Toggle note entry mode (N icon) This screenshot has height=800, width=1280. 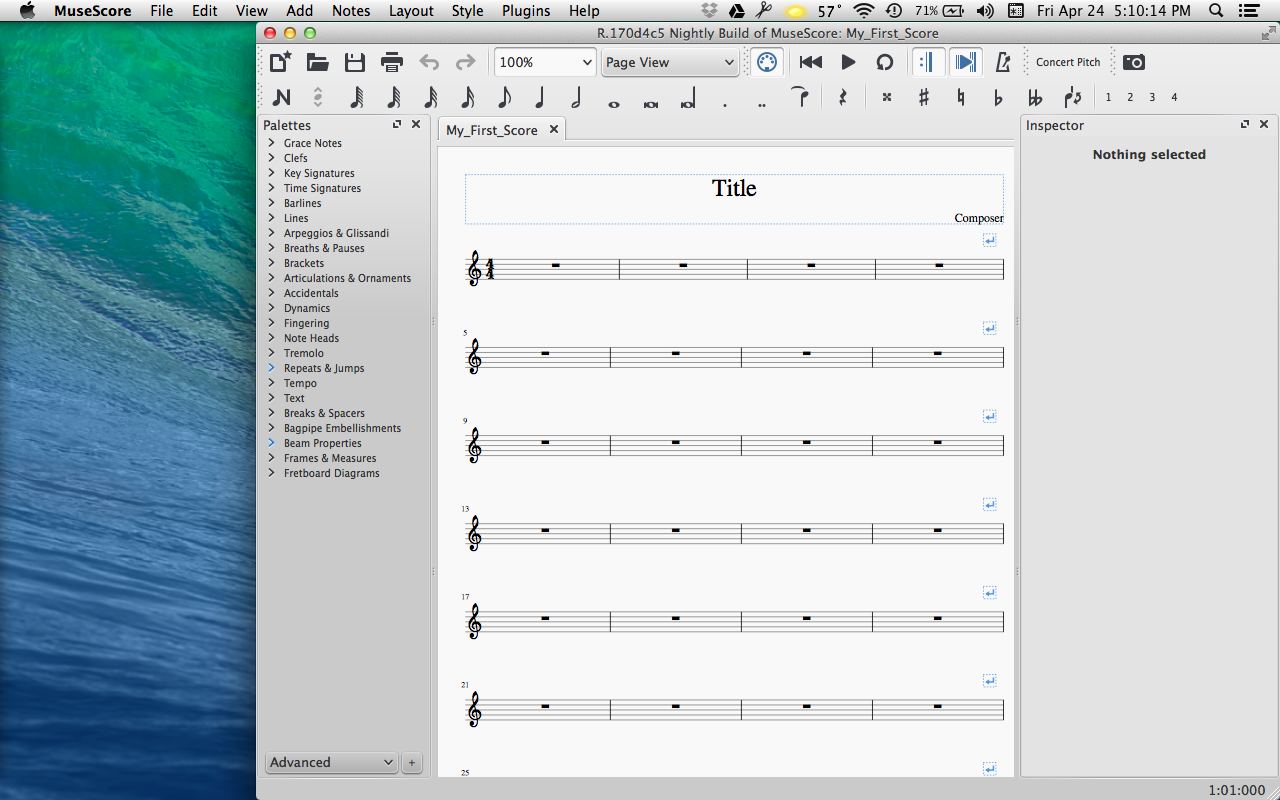[x=281, y=97]
